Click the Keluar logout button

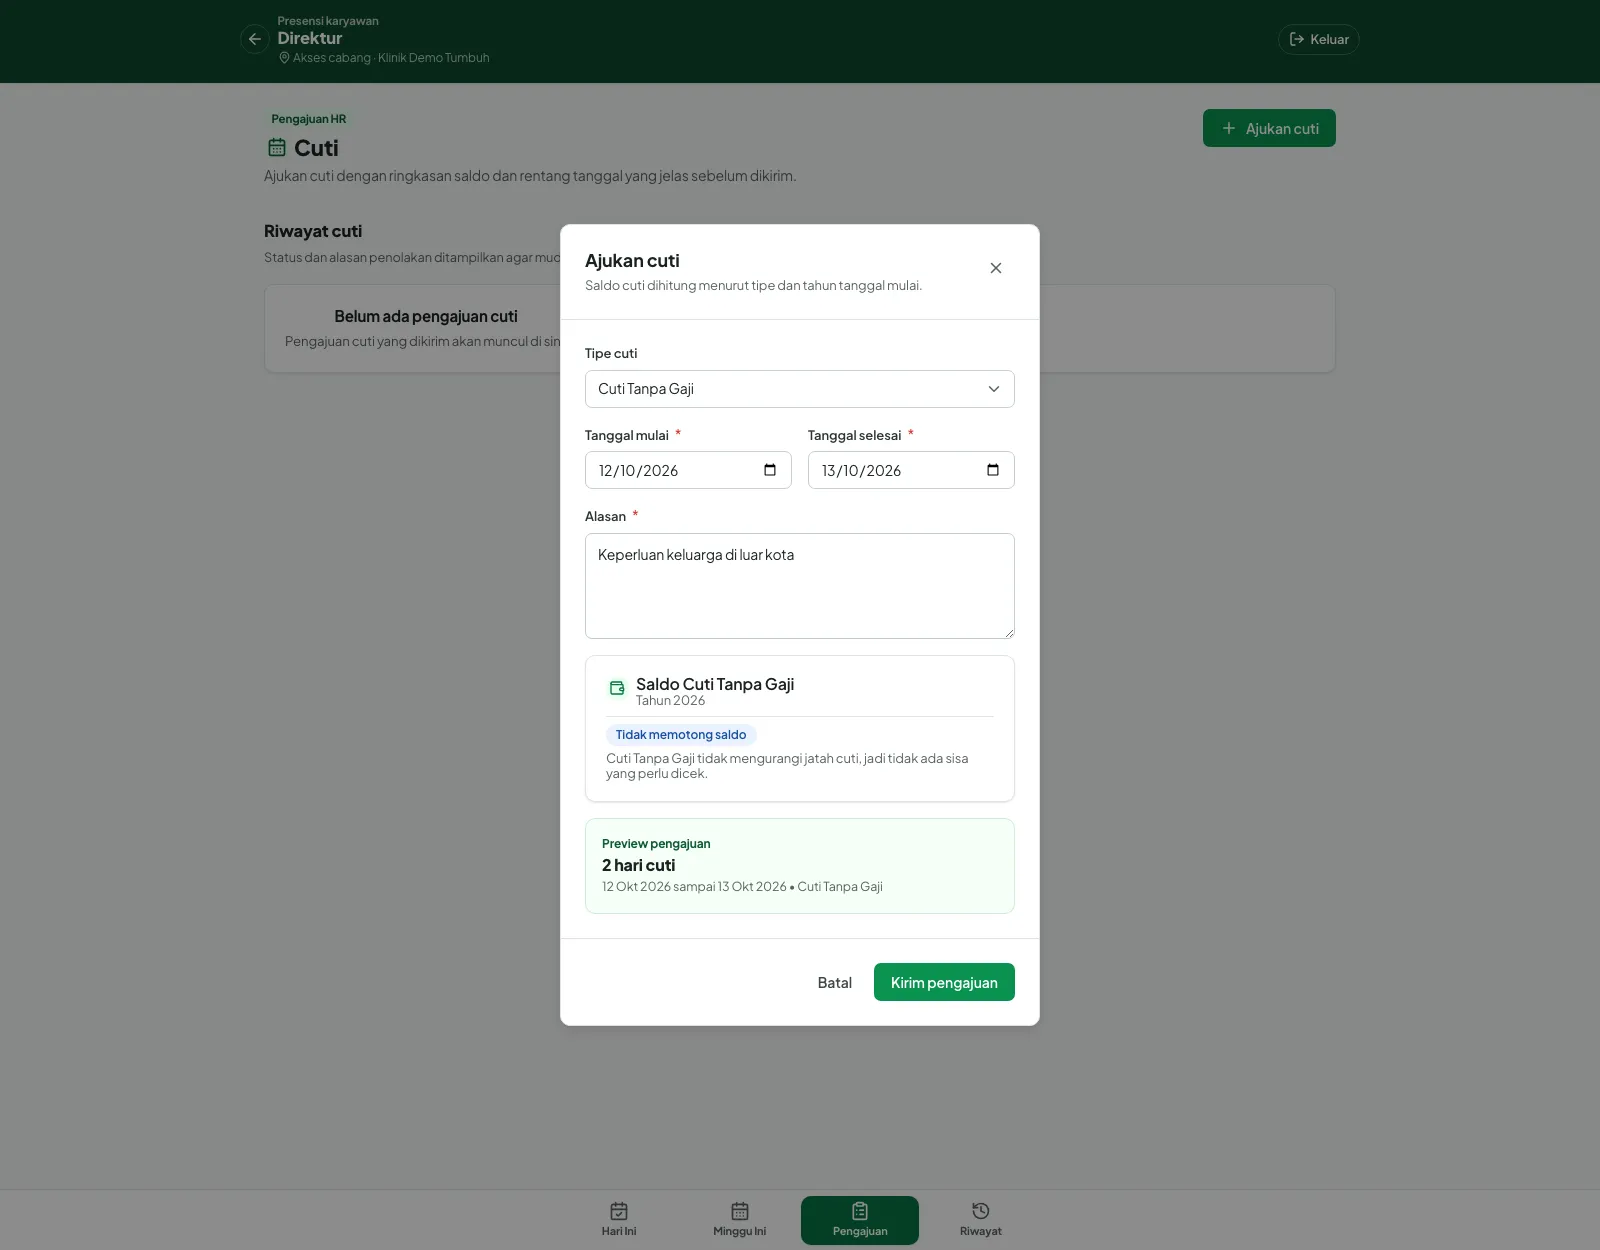coord(1318,39)
